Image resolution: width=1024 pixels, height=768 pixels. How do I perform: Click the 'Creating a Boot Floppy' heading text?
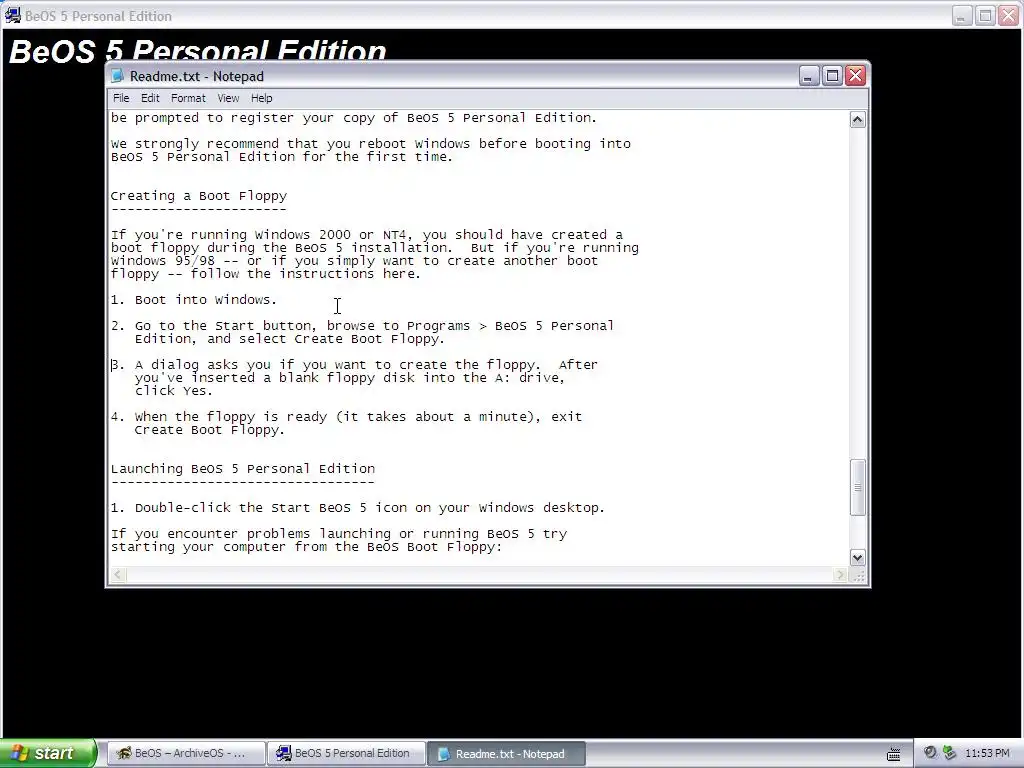click(x=199, y=196)
